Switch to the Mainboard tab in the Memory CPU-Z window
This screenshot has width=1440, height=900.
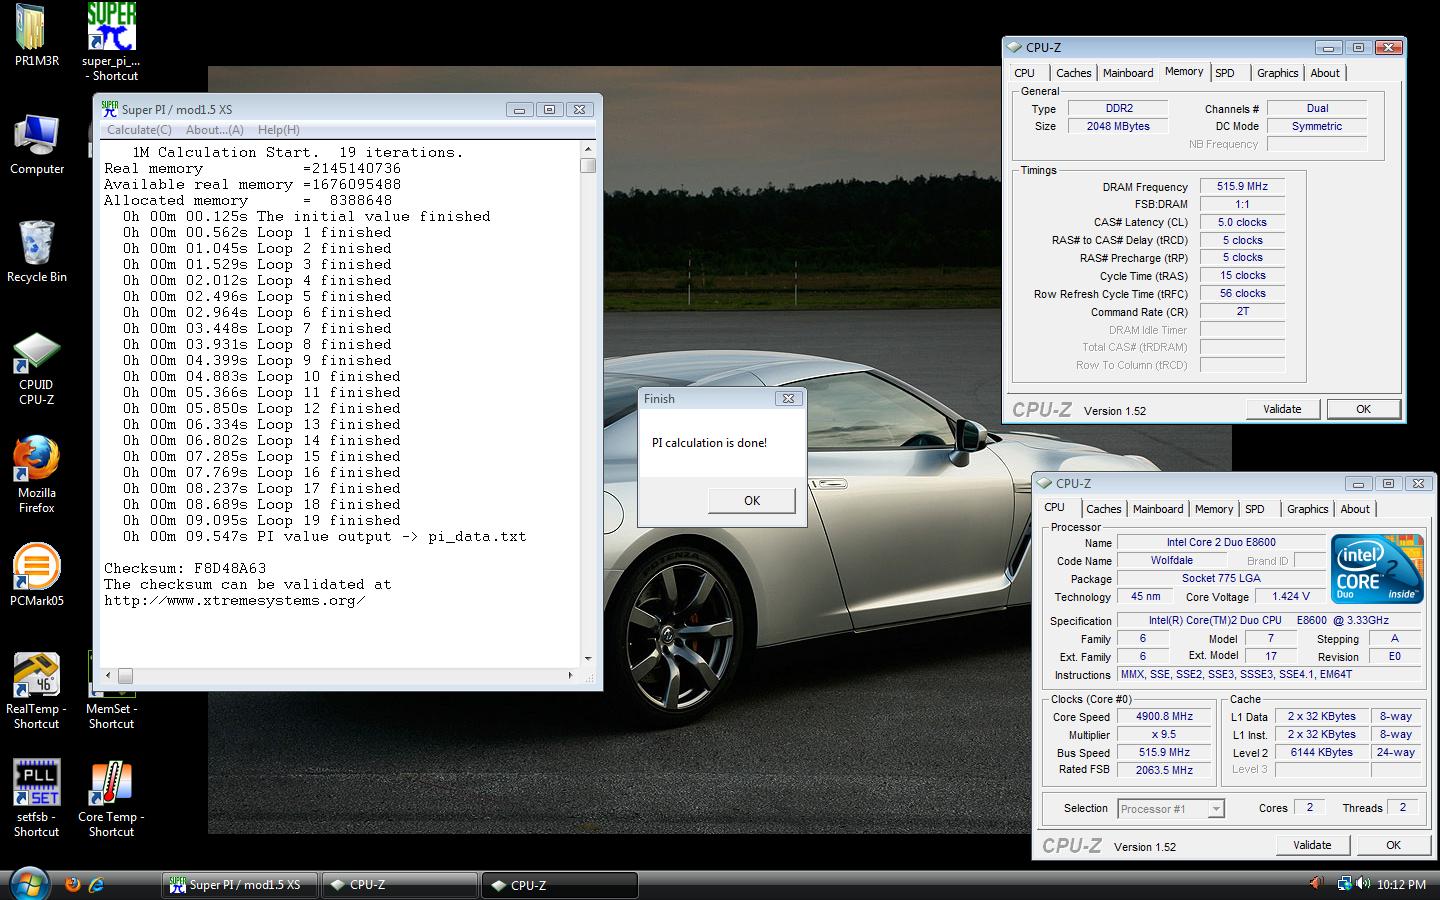click(1128, 73)
